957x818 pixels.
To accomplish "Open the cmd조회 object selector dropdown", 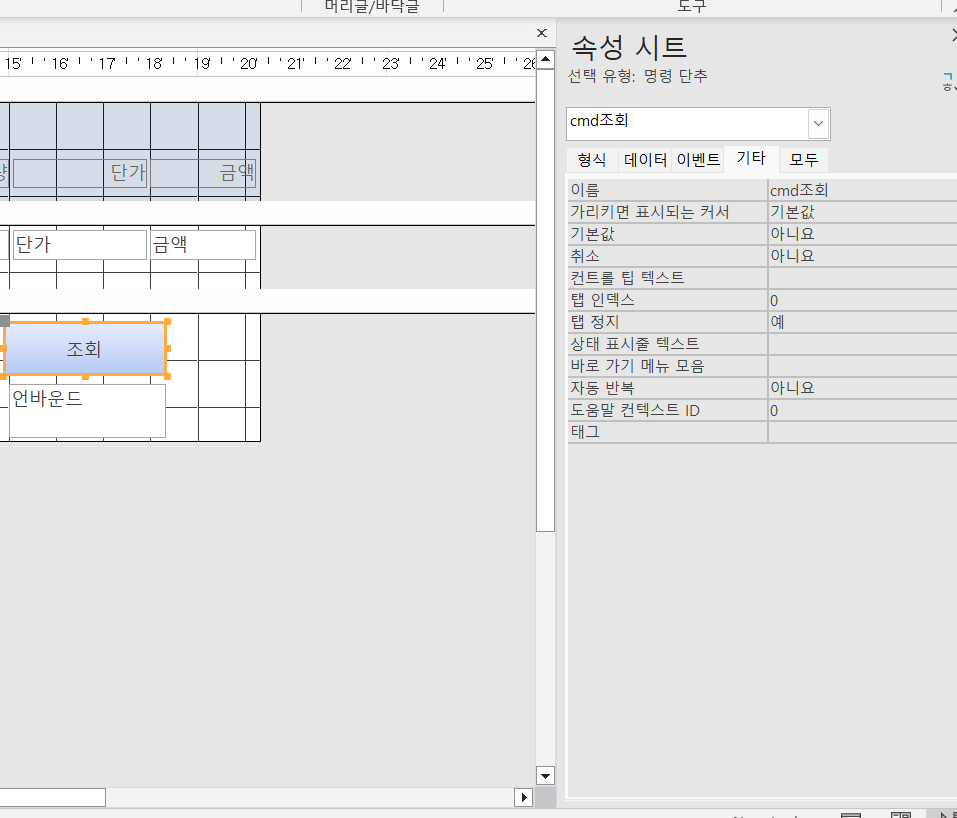I will 818,124.
